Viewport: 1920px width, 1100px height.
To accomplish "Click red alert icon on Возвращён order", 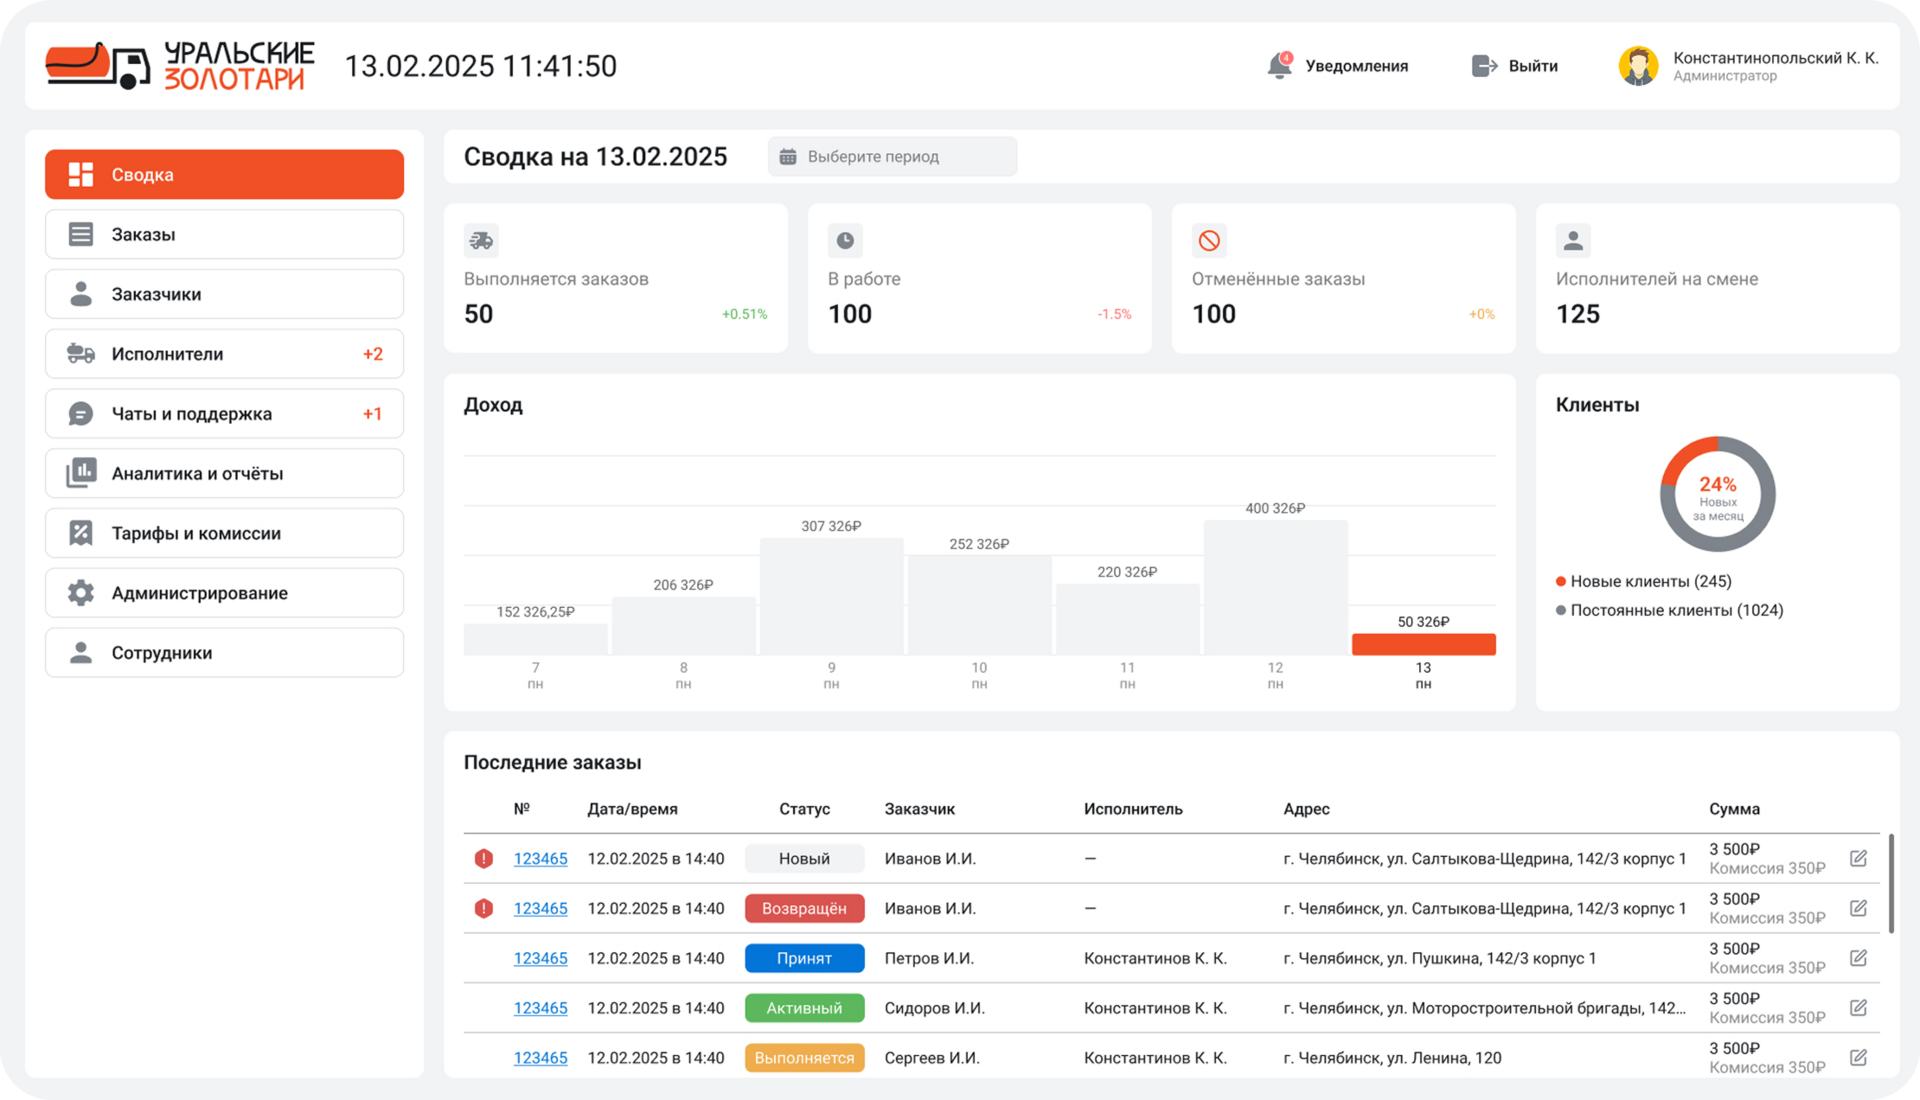I will [484, 908].
